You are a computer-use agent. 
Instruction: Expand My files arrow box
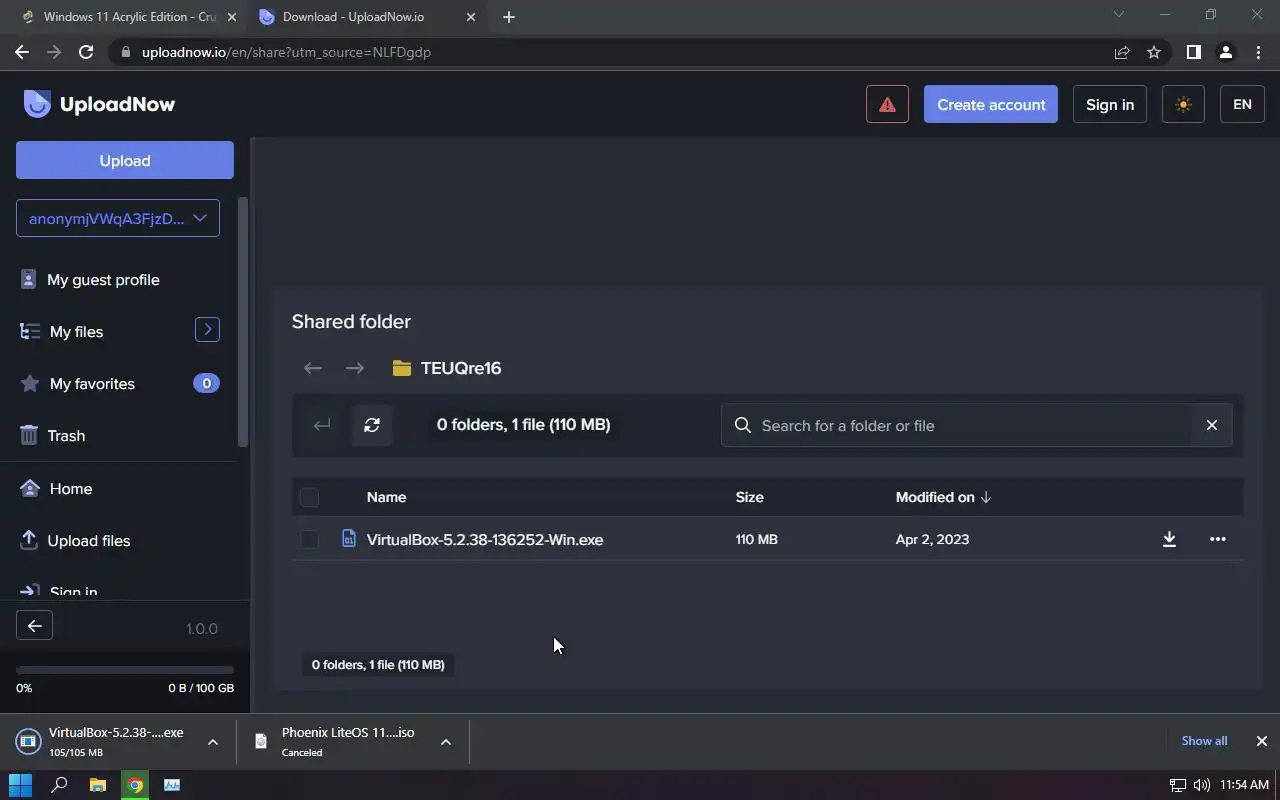207,329
